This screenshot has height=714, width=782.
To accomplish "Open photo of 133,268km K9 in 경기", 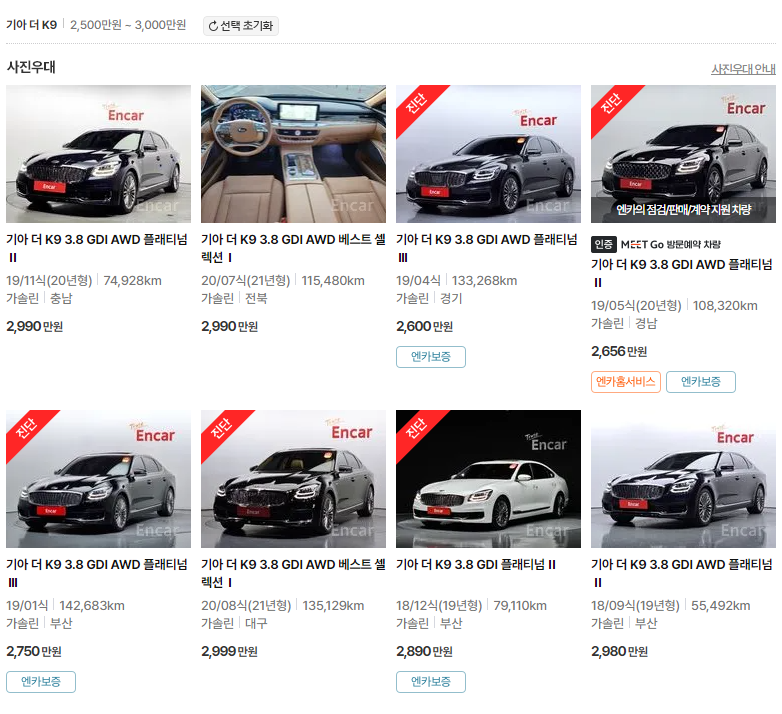I will tap(488, 154).
